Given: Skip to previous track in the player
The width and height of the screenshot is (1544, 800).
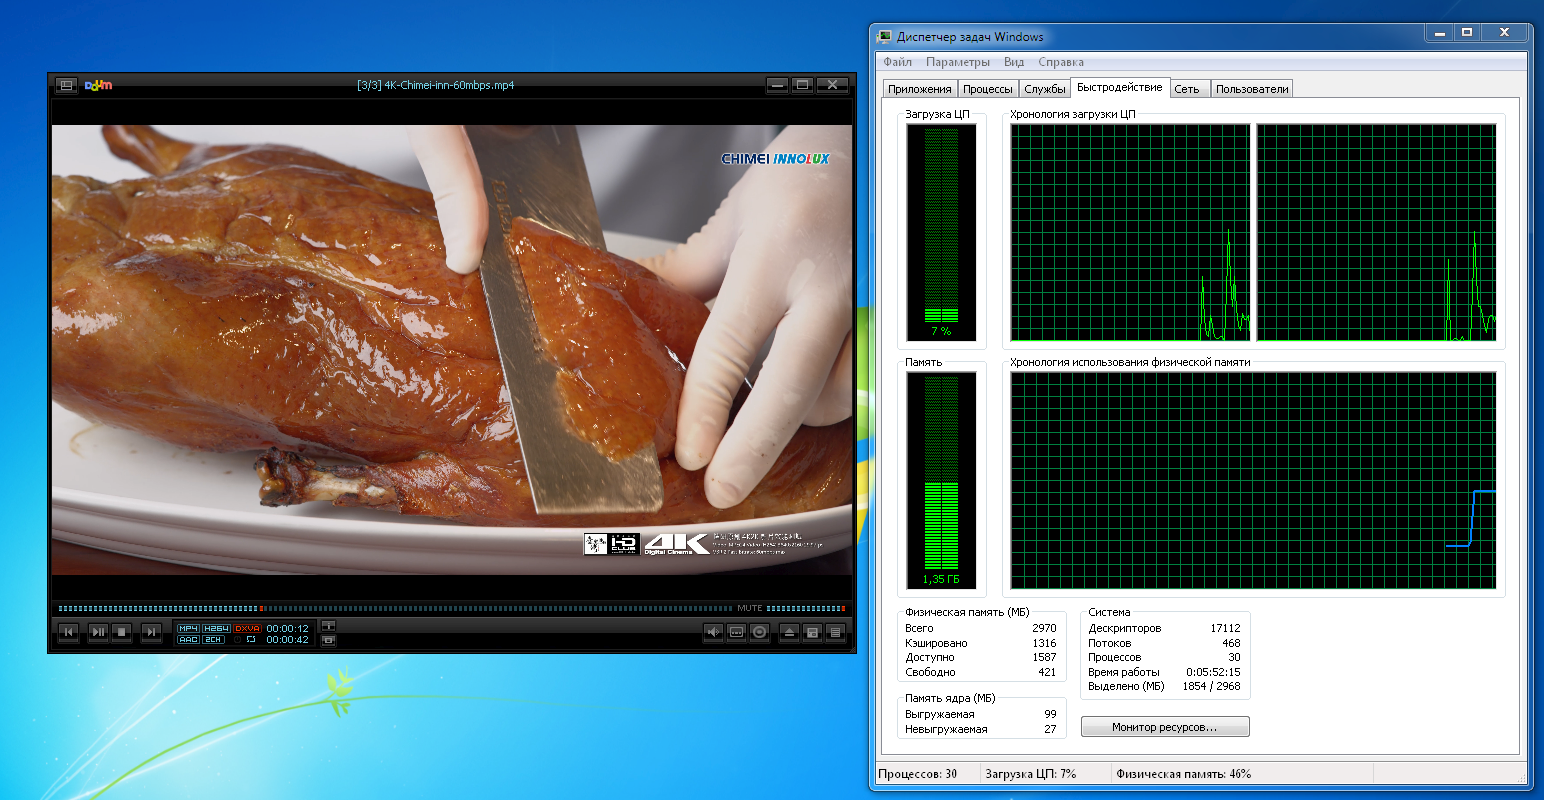Looking at the screenshot, I should 69,632.
